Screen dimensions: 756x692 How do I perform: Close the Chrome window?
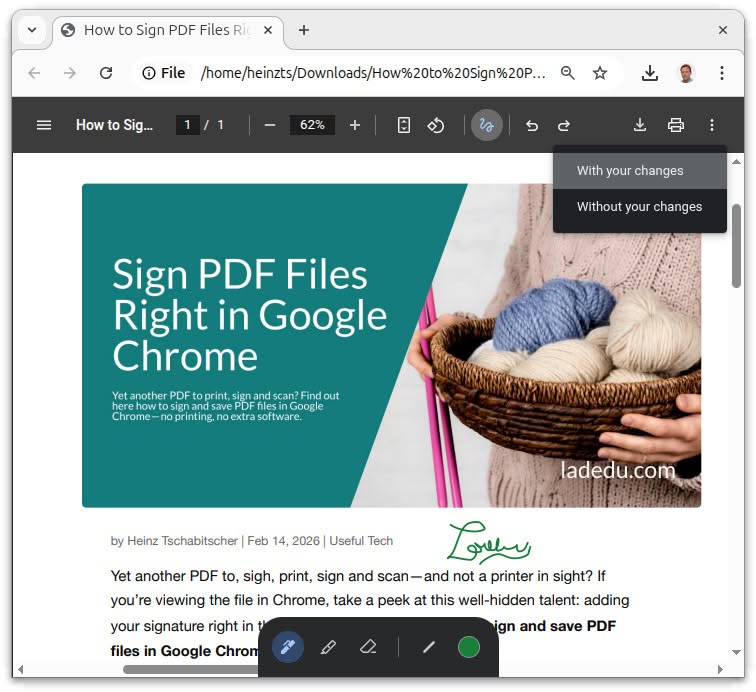pos(723,30)
